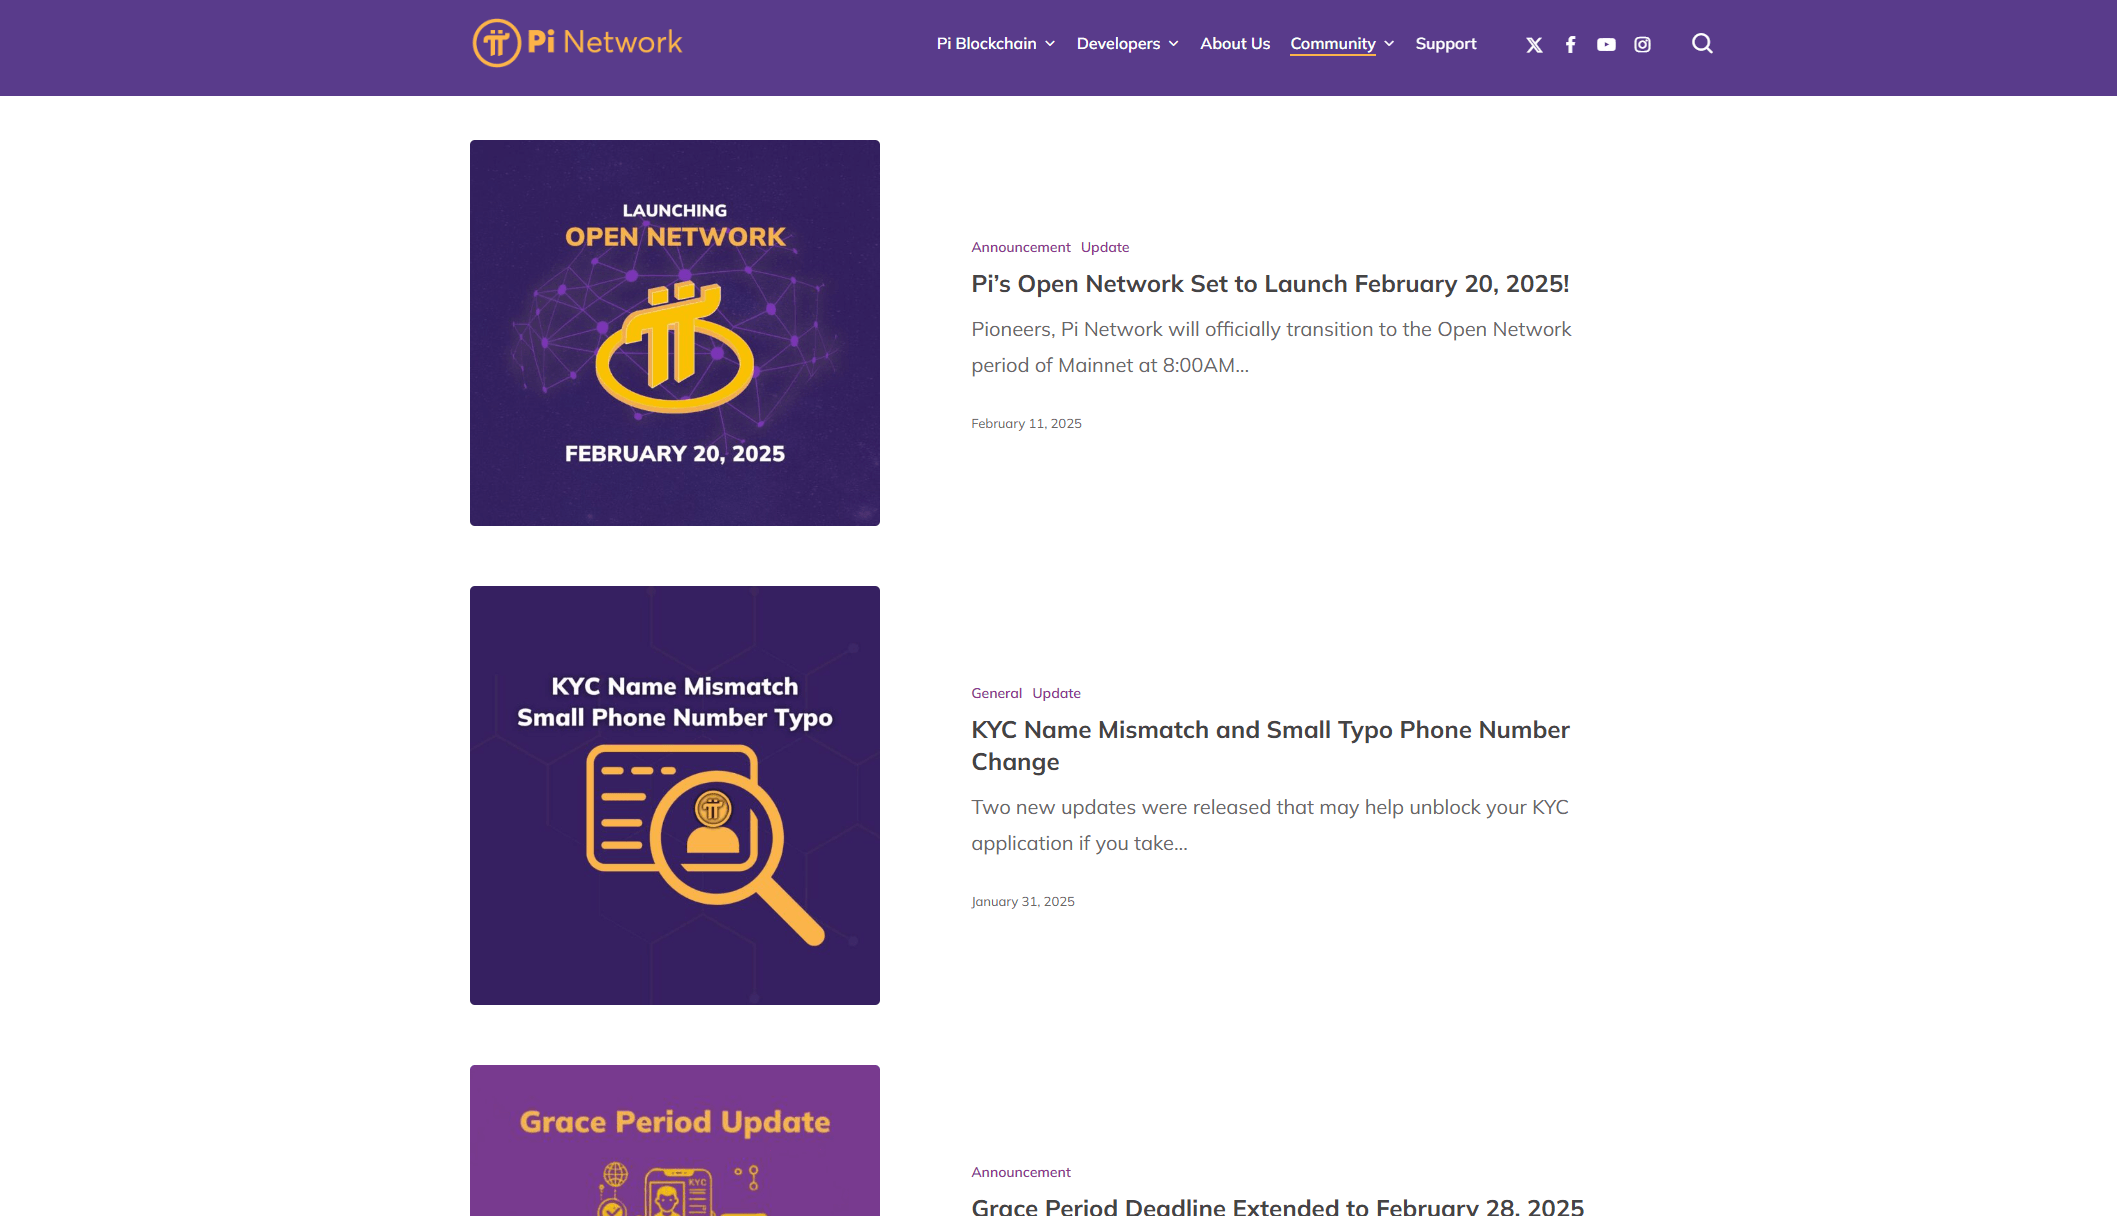Open the YouTube social icon

1605,44
